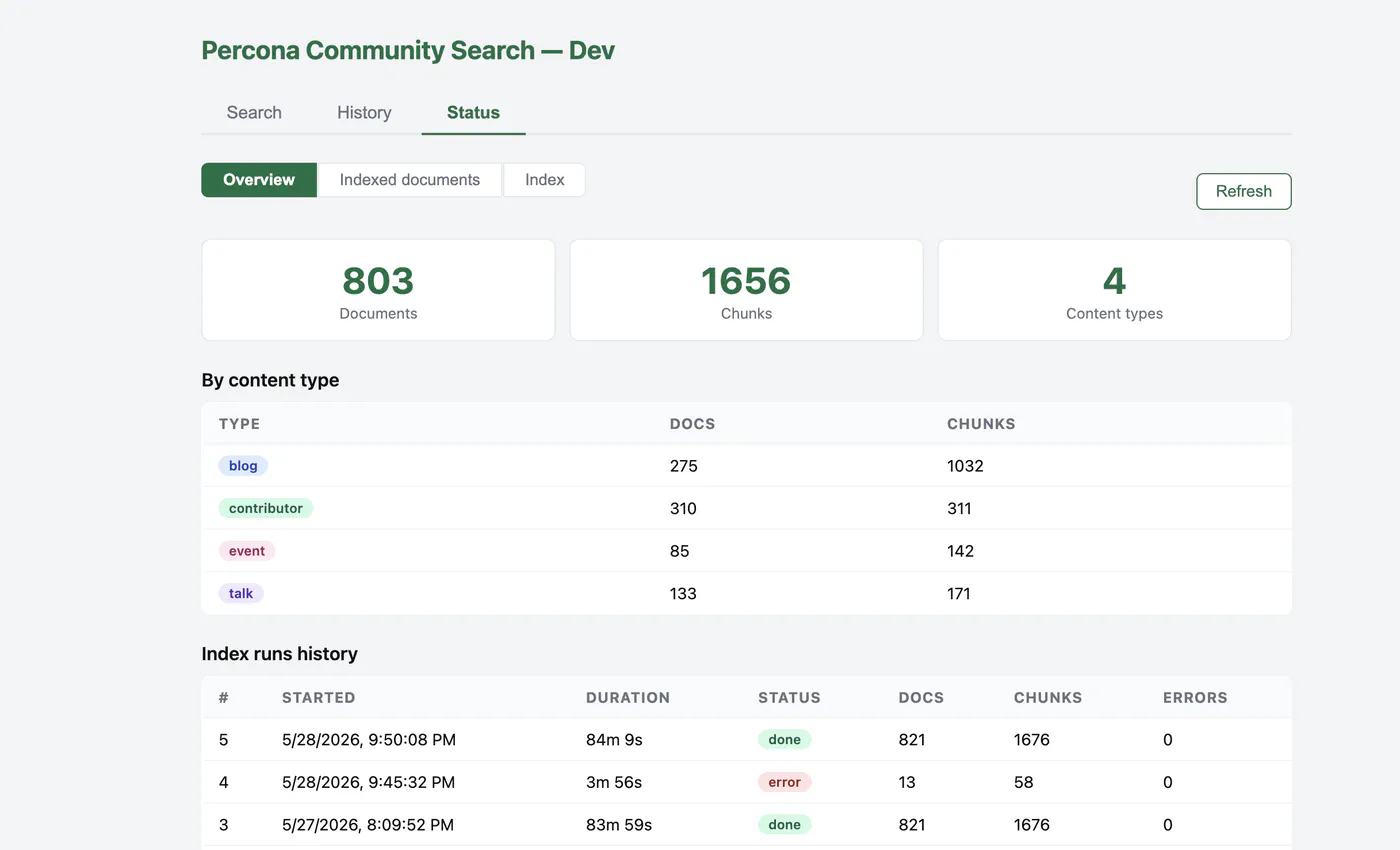Click talk chunks value 171

(x=959, y=593)
